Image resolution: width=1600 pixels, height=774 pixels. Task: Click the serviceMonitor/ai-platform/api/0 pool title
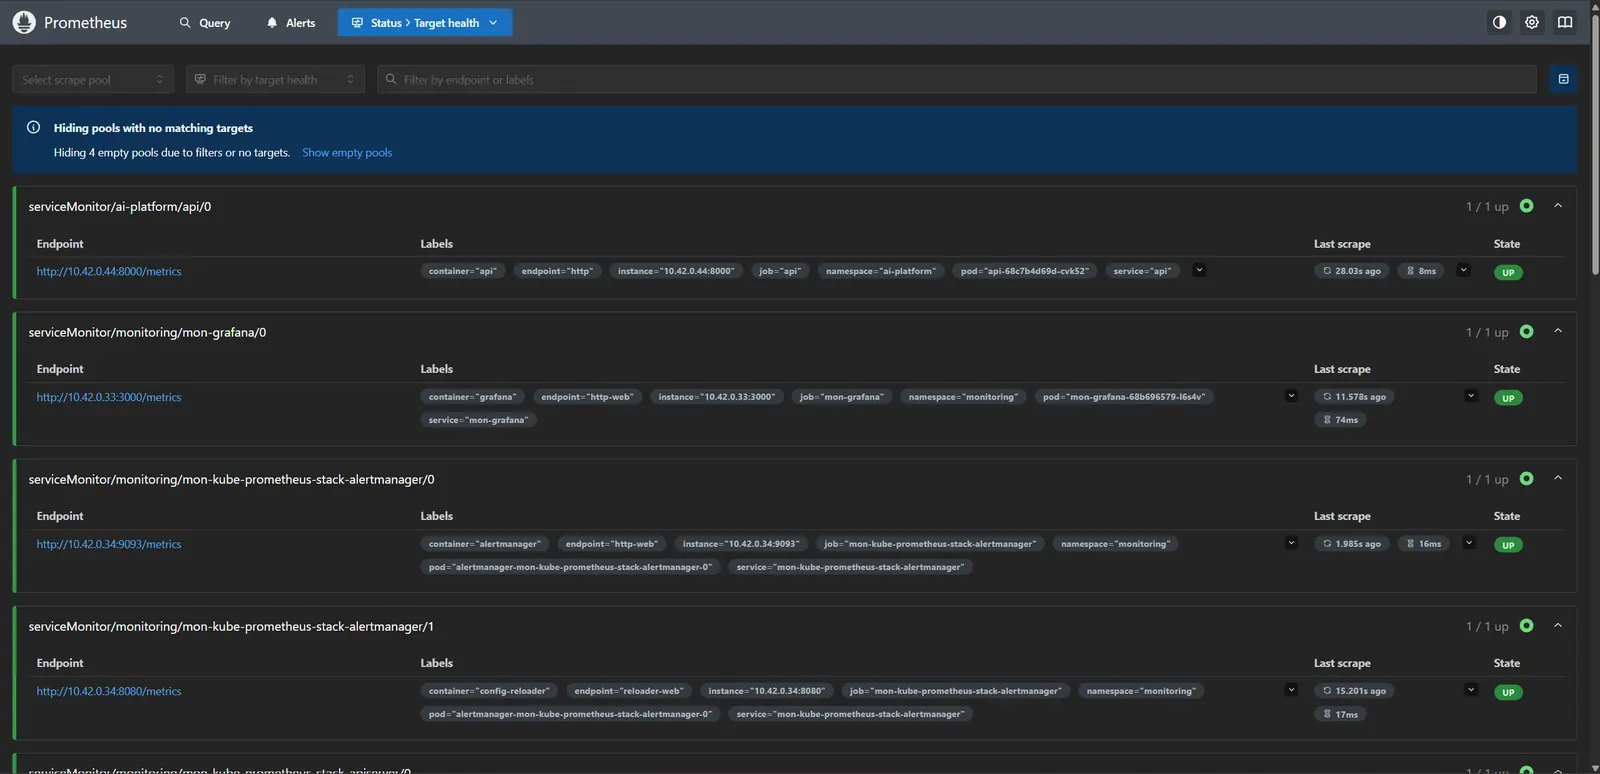[x=120, y=206]
